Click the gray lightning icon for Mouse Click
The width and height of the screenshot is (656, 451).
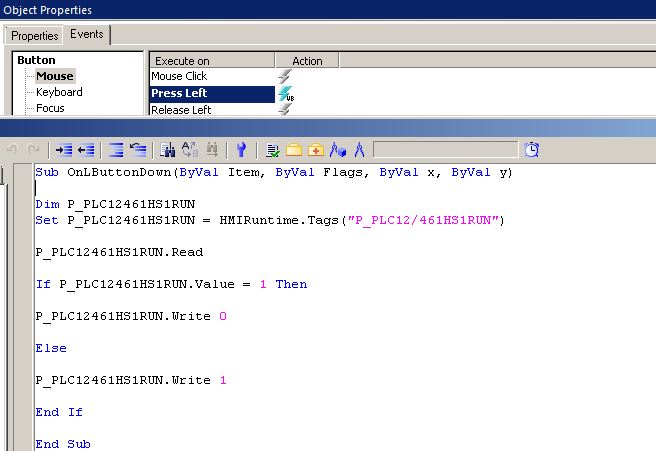(284, 77)
